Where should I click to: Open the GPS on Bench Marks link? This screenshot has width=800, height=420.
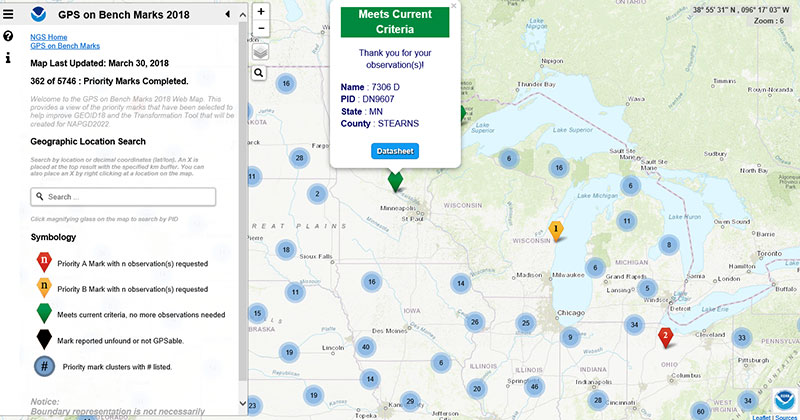coord(65,46)
